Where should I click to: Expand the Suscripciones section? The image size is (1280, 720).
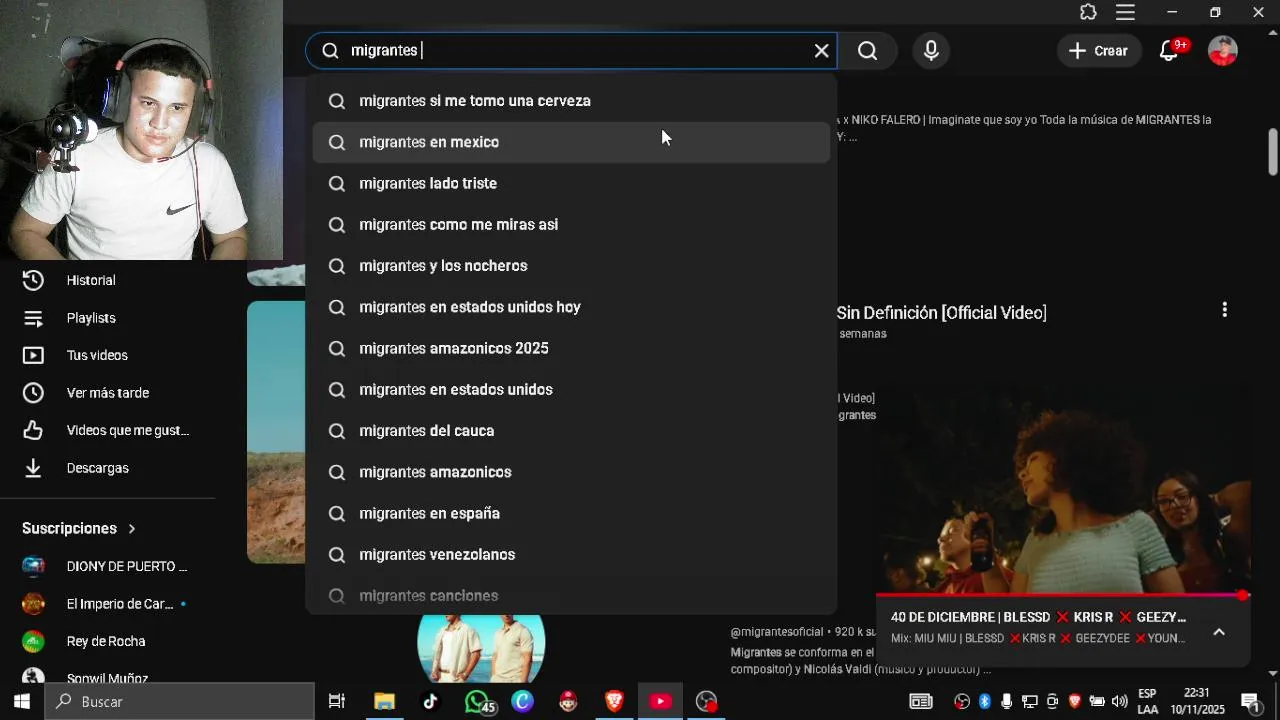click(79, 528)
